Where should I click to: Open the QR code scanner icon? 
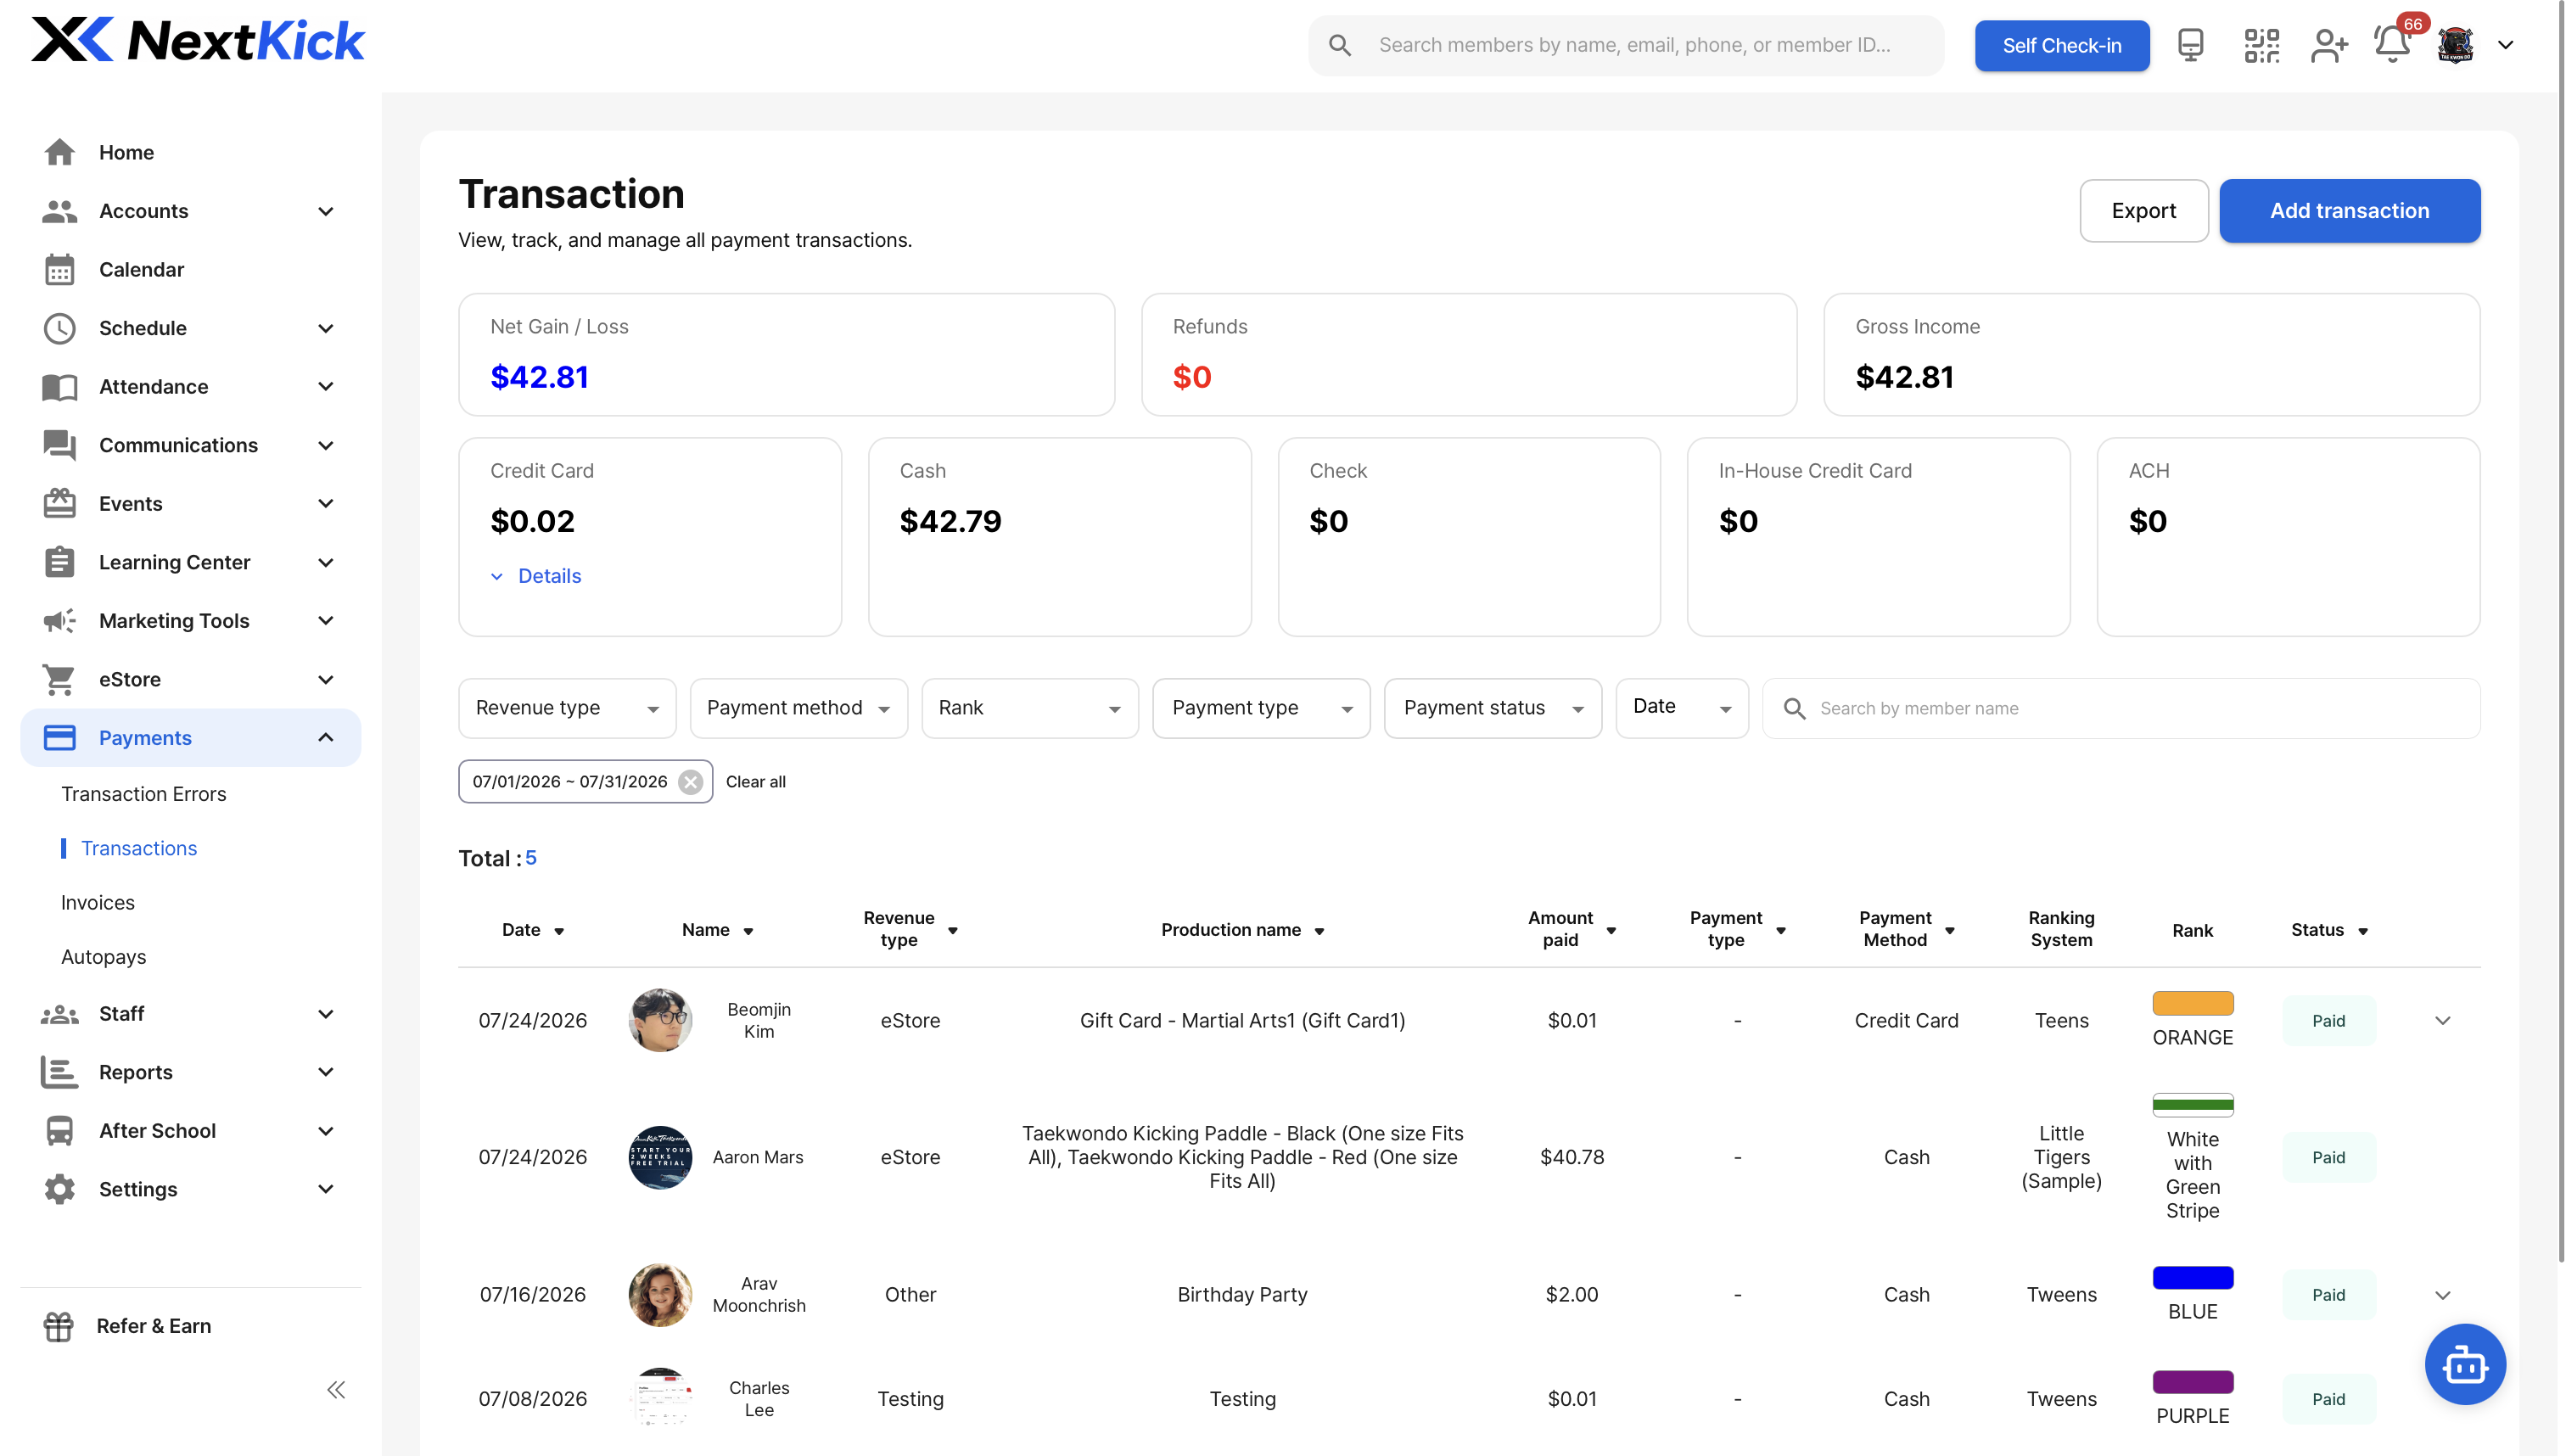click(2261, 45)
